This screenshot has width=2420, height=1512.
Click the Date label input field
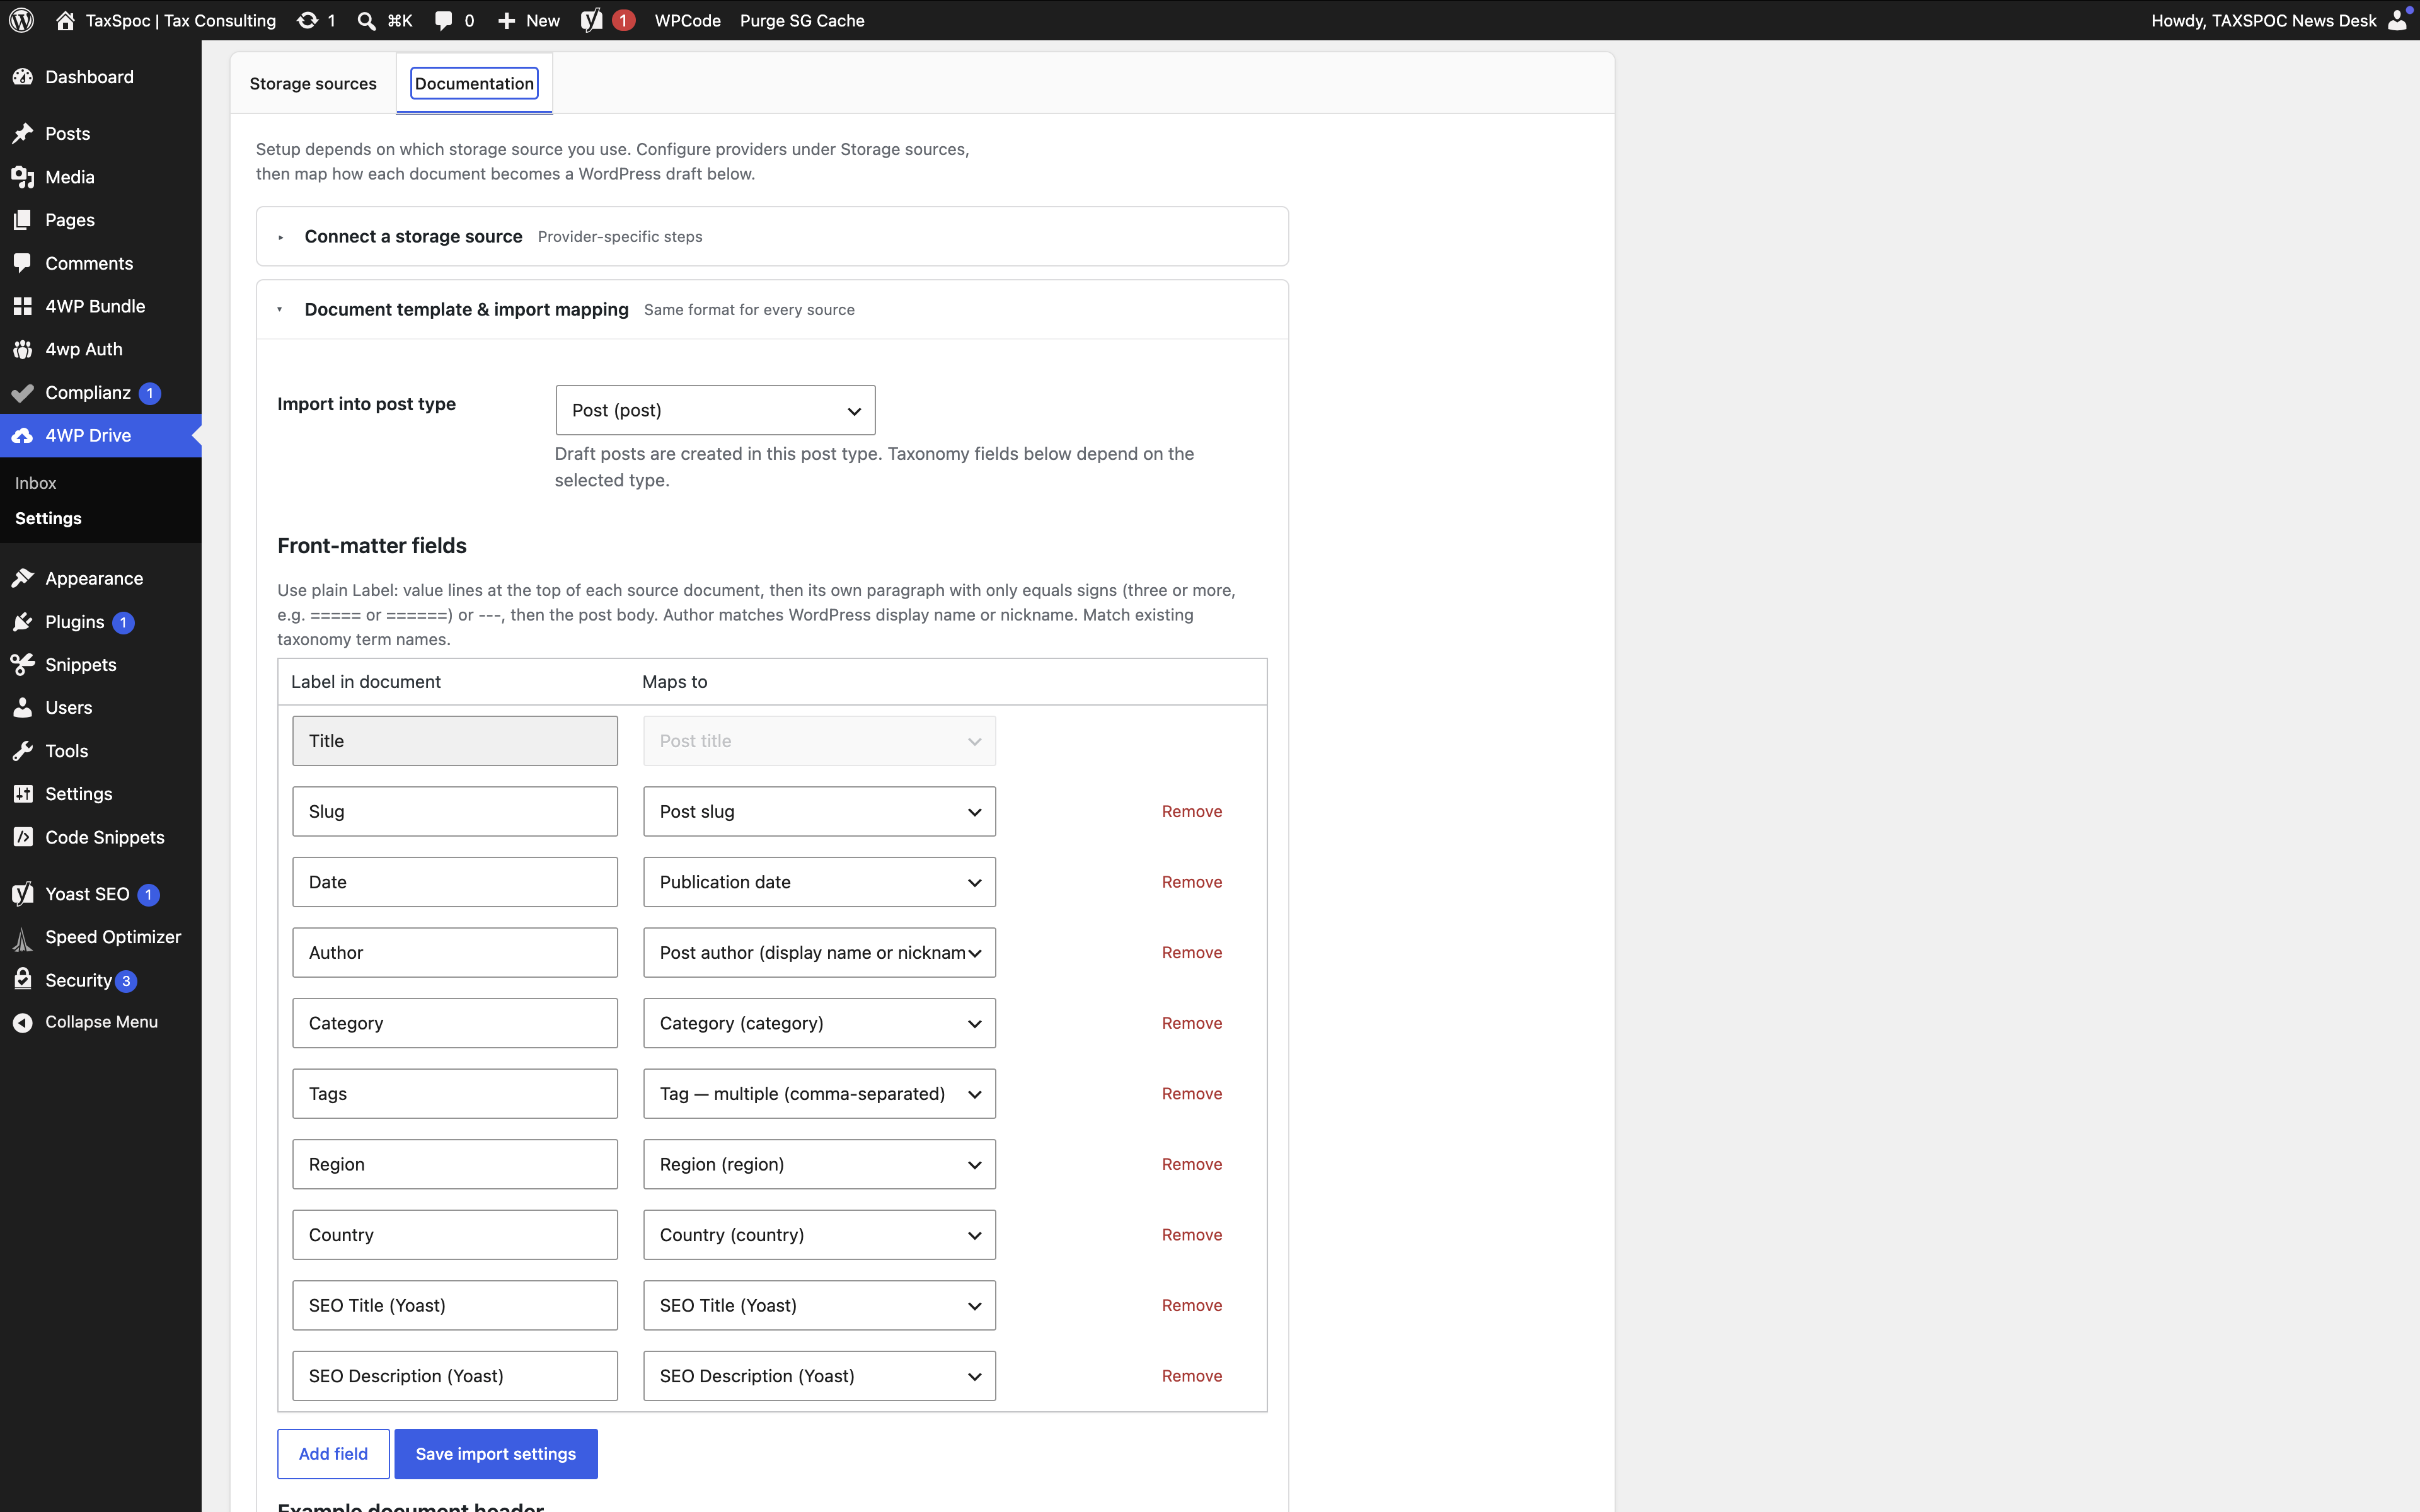click(455, 882)
